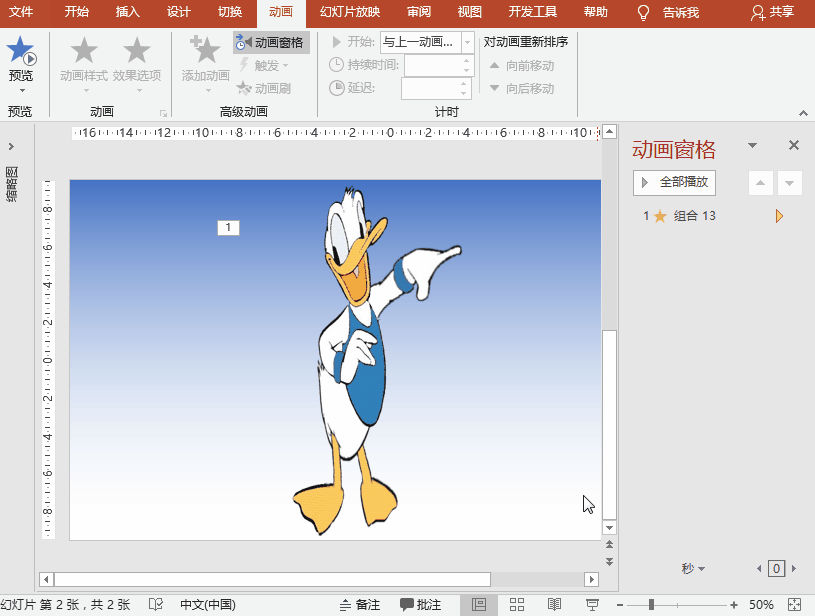Click the zoom in plus button
The image size is (815, 616).
pos(733,605)
